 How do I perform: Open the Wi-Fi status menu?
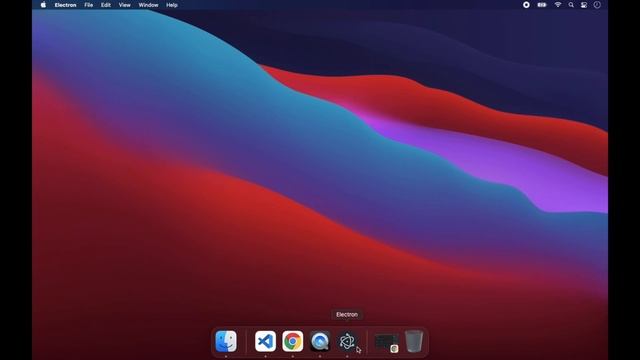pyautogui.click(x=558, y=5)
